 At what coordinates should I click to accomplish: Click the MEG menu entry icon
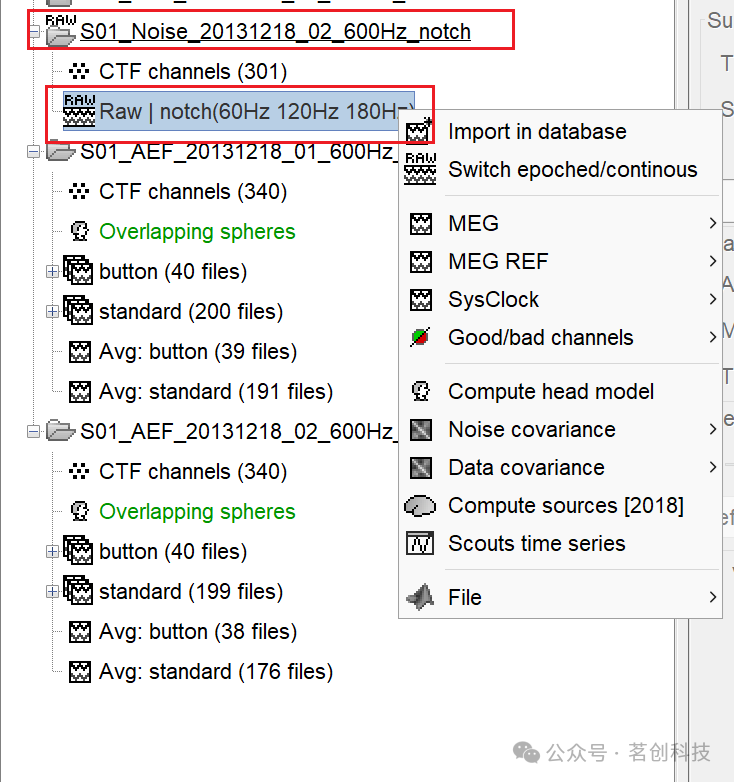pos(421,223)
